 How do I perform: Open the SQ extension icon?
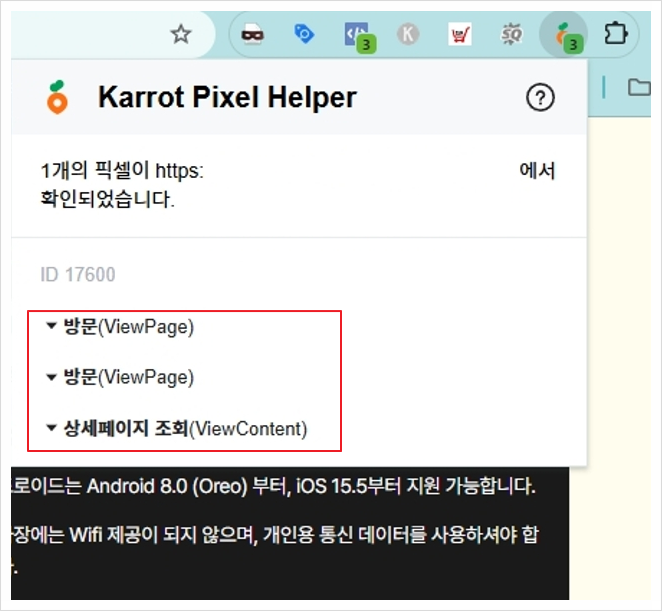click(511, 34)
